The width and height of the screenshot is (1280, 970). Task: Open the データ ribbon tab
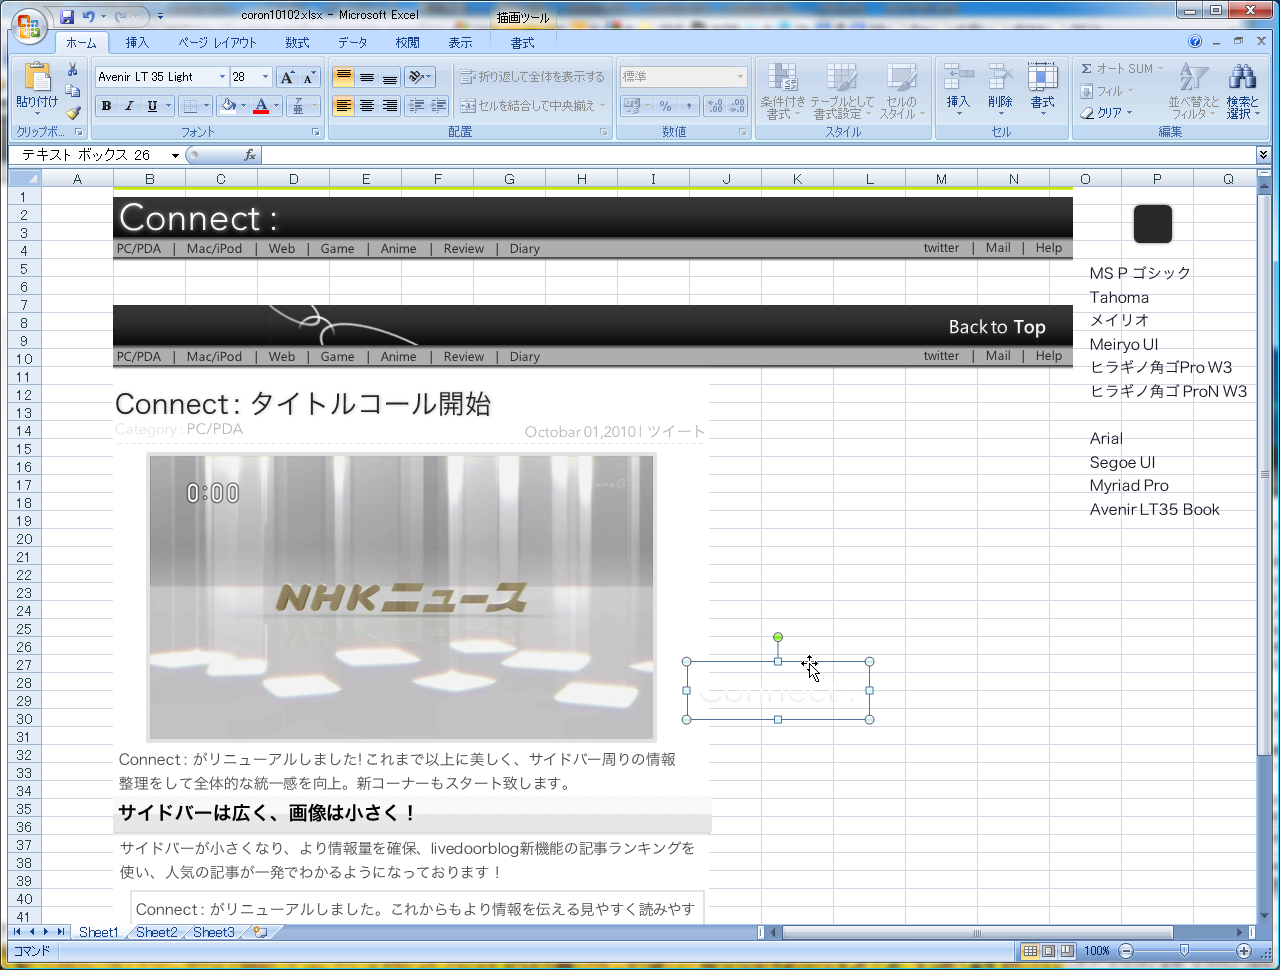coord(352,43)
